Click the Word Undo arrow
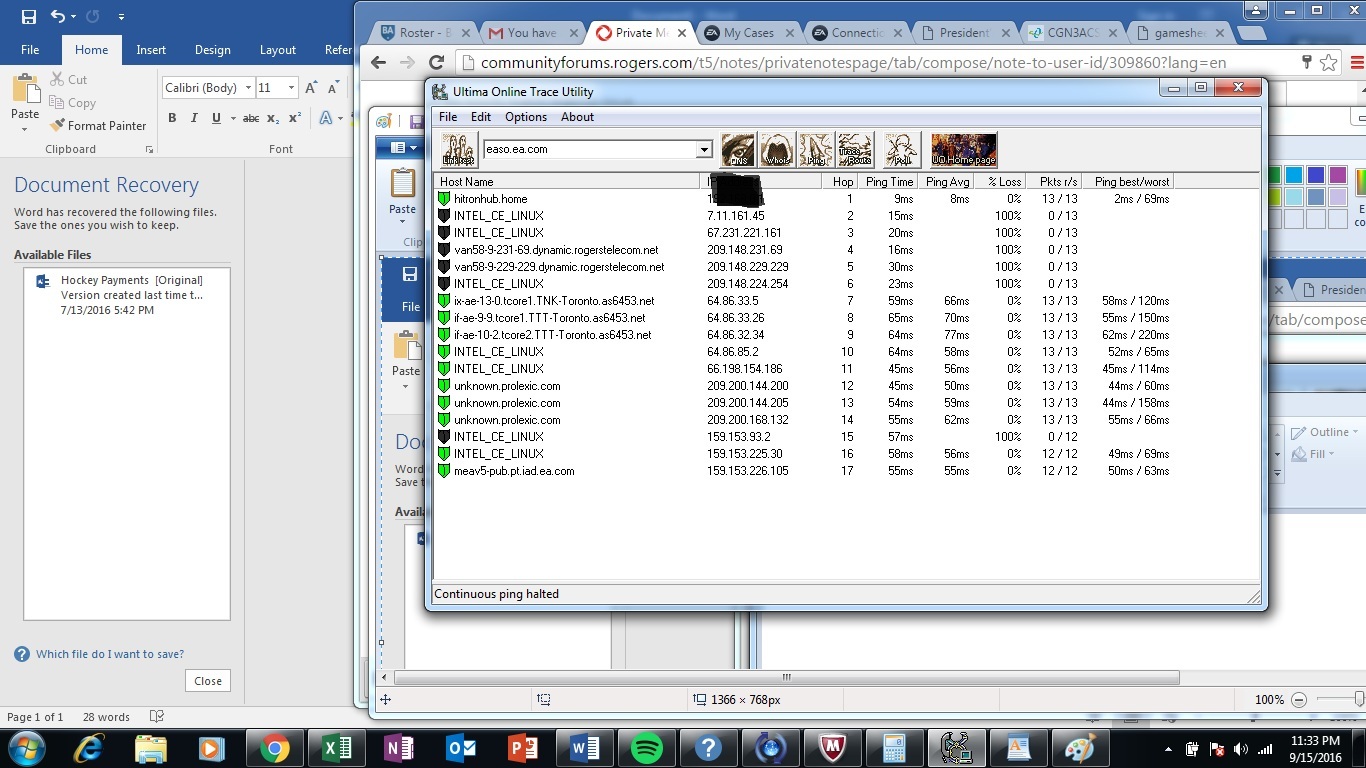This screenshot has width=1366, height=768. pos(58,17)
